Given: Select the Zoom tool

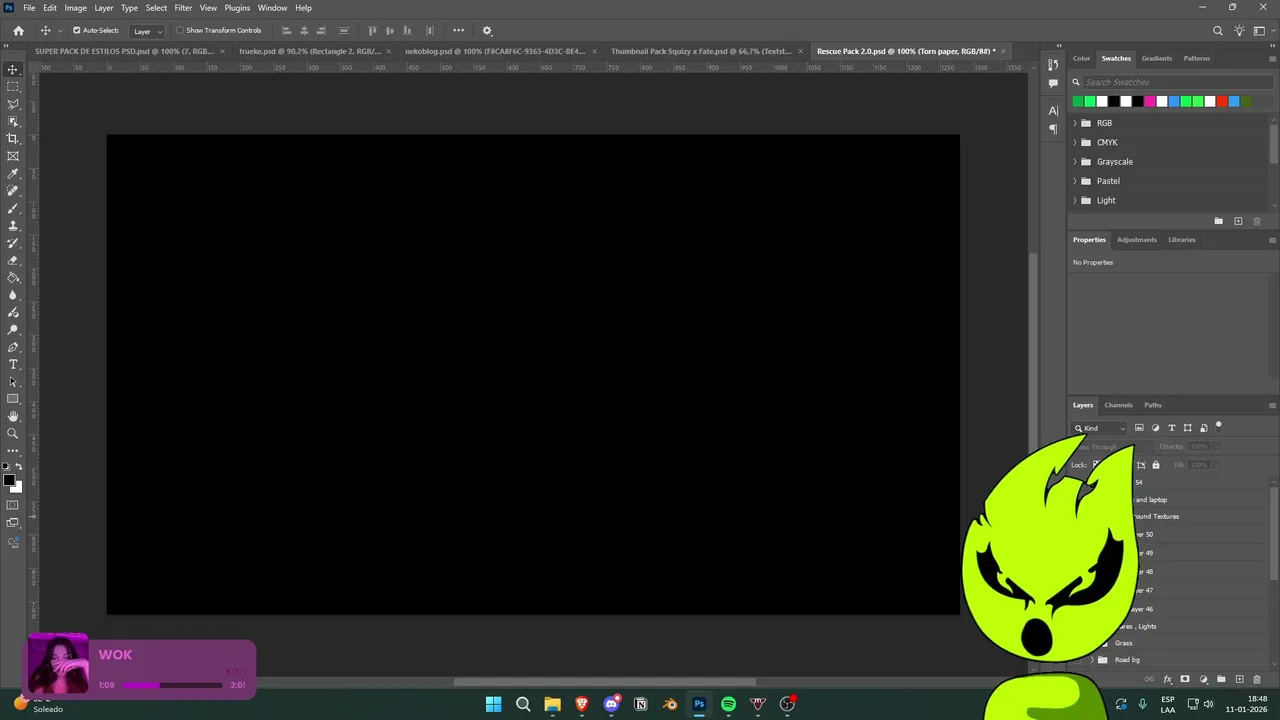Looking at the screenshot, I should 13,433.
